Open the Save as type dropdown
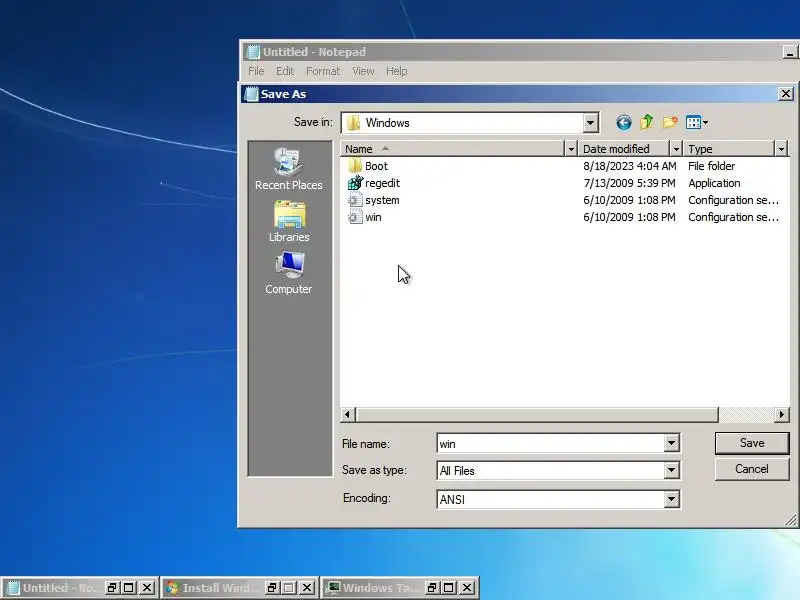Viewport: 800px width, 600px height. click(671, 470)
